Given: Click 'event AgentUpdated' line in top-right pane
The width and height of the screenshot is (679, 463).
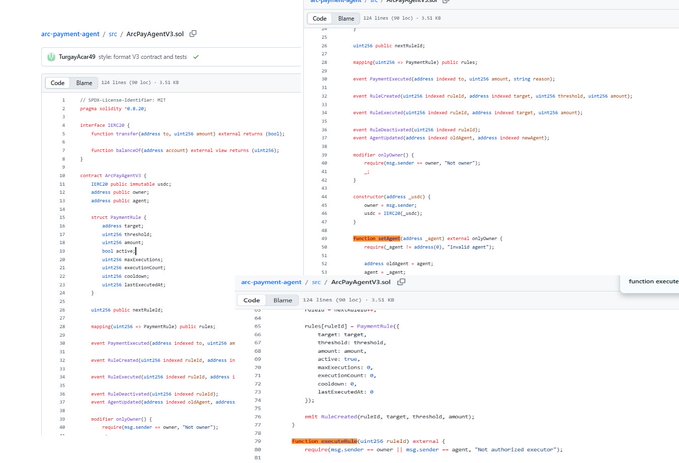Looking at the screenshot, I should [x=451, y=138].
